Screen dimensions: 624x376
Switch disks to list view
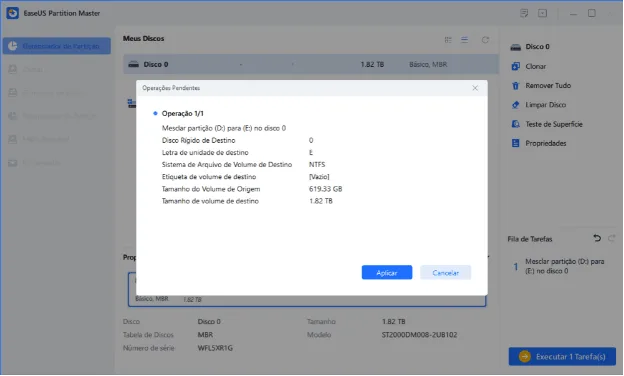click(464, 40)
